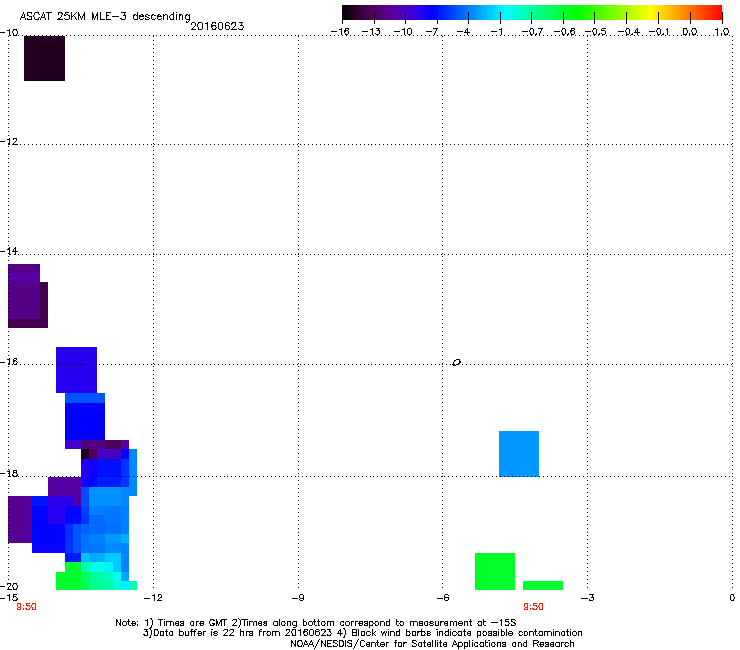
Task: Click the red "9:50" time near the -3 label
Action: tap(533, 607)
